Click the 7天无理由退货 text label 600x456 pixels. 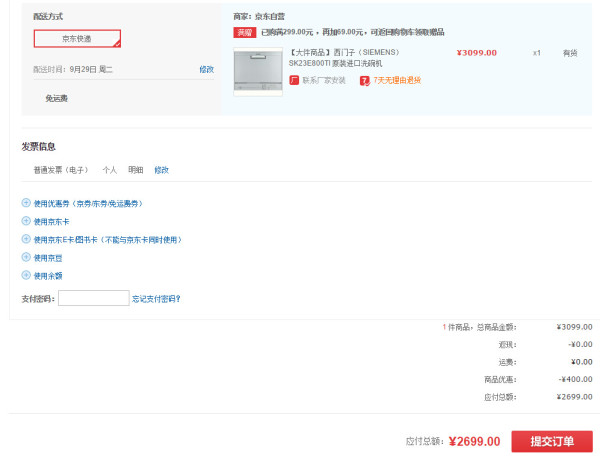tap(397, 80)
